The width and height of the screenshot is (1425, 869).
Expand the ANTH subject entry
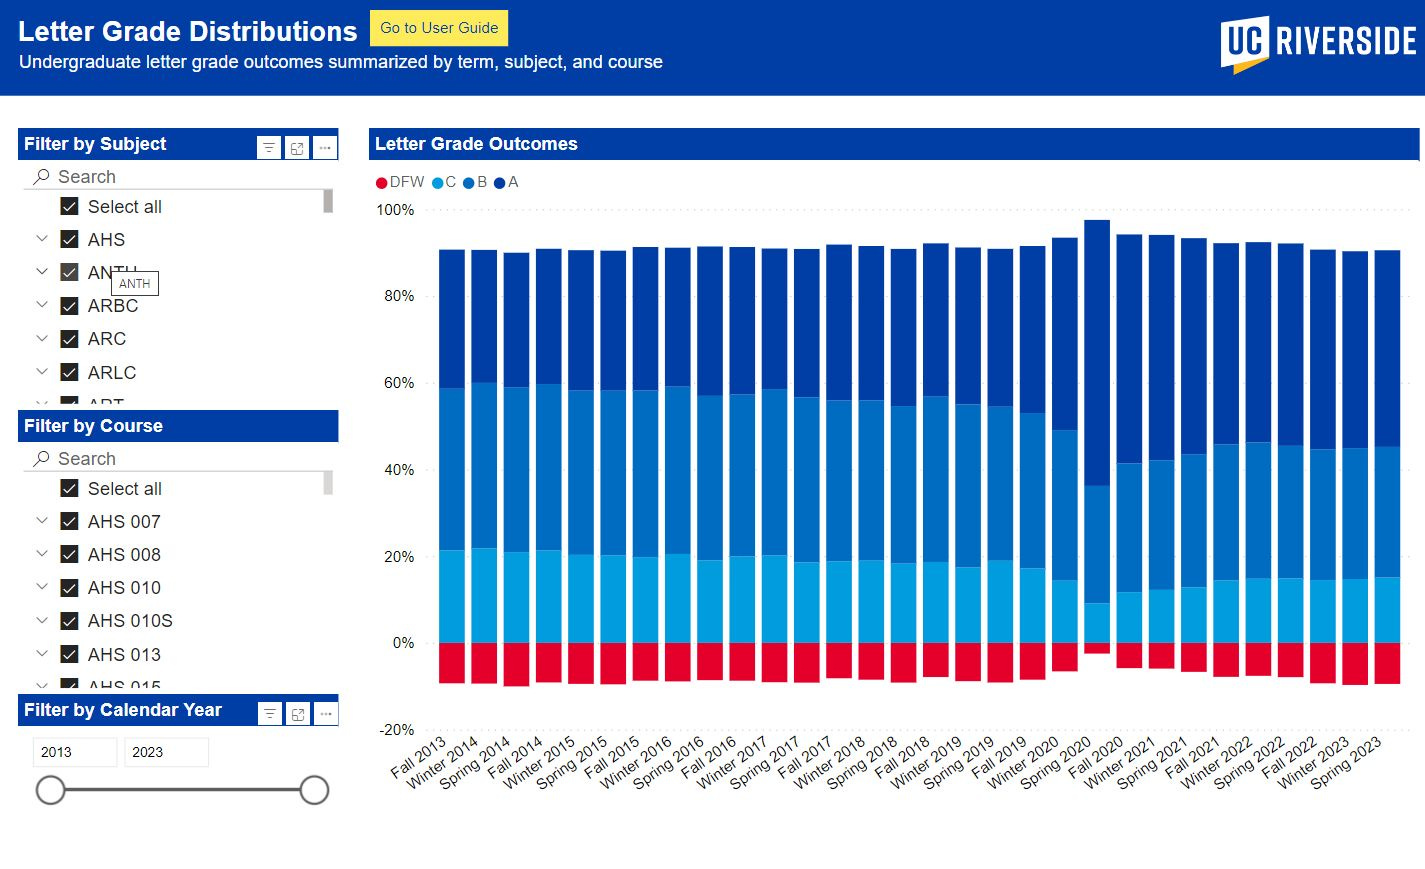click(x=41, y=272)
